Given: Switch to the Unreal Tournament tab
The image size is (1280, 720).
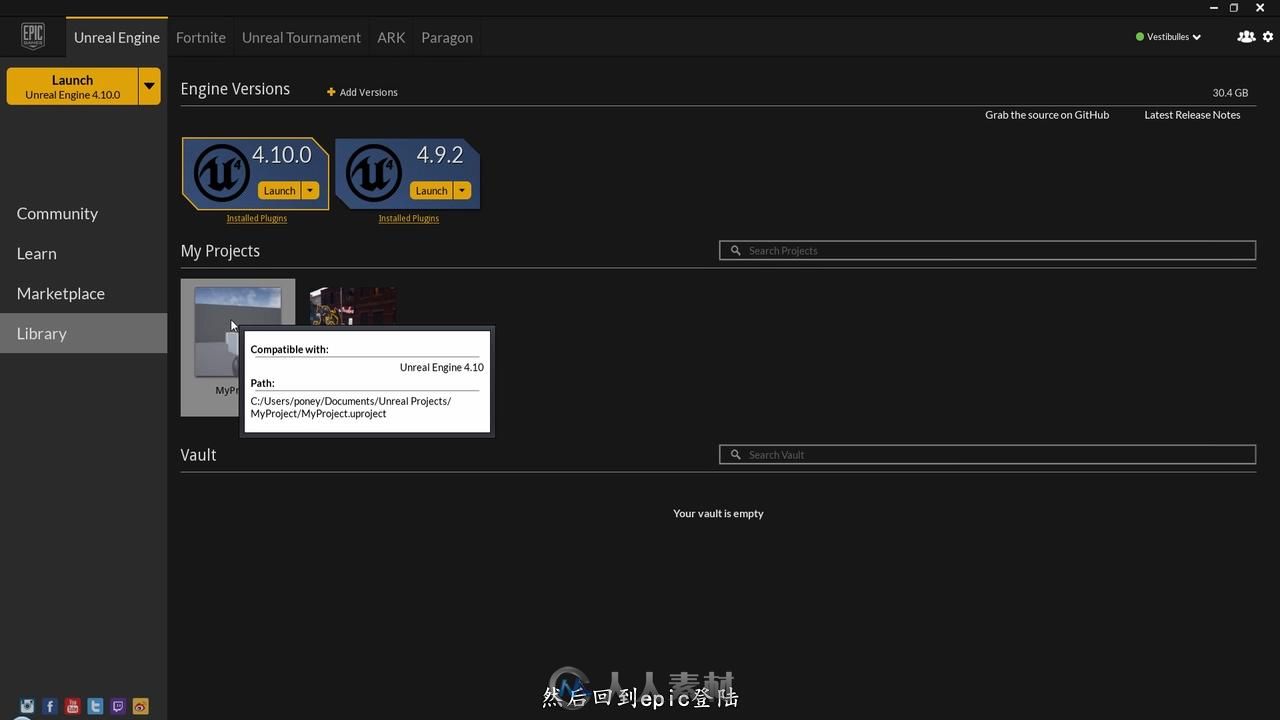Looking at the screenshot, I should click(x=301, y=37).
